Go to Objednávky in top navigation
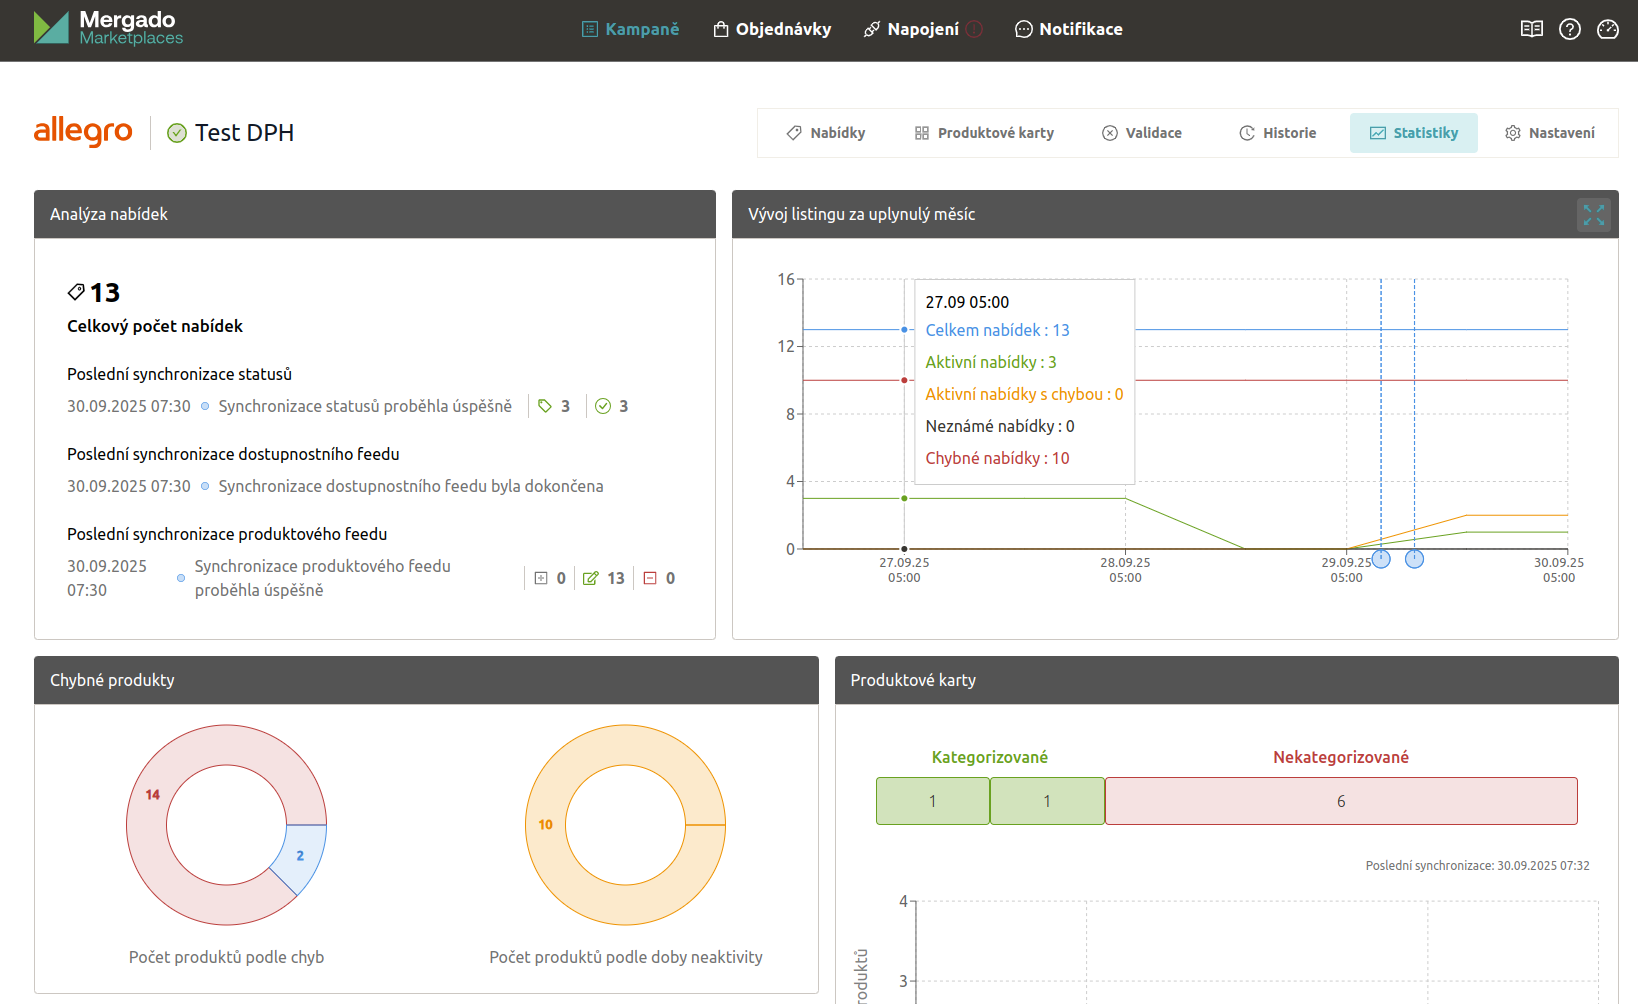1638x1004 pixels. (x=772, y=29)
